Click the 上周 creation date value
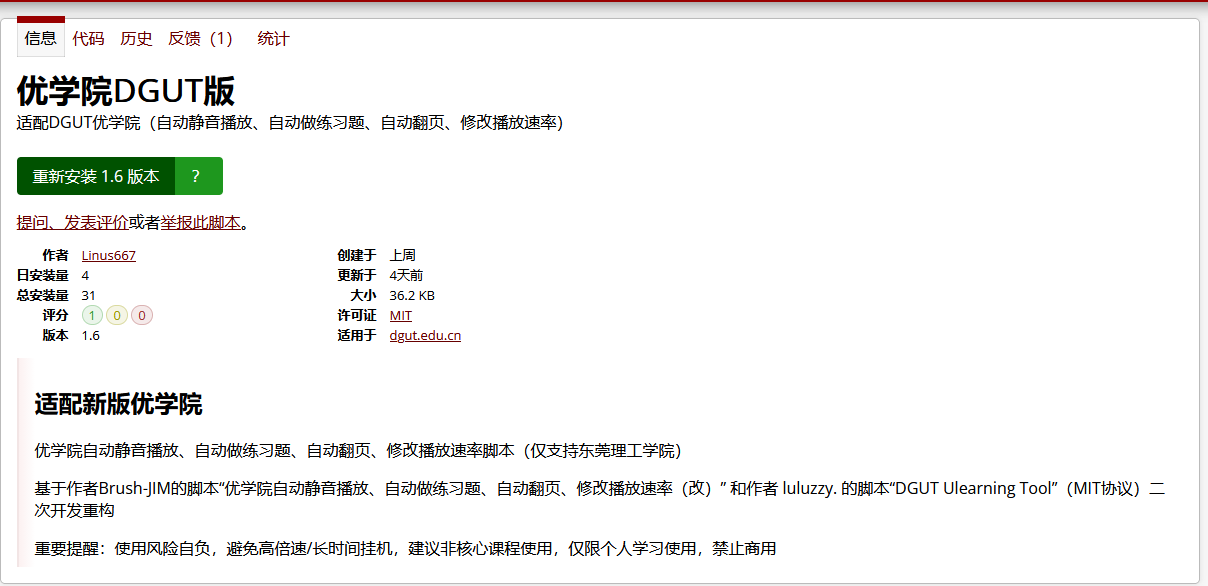This screenshot has height=586, width=1208. click(402, 256)
